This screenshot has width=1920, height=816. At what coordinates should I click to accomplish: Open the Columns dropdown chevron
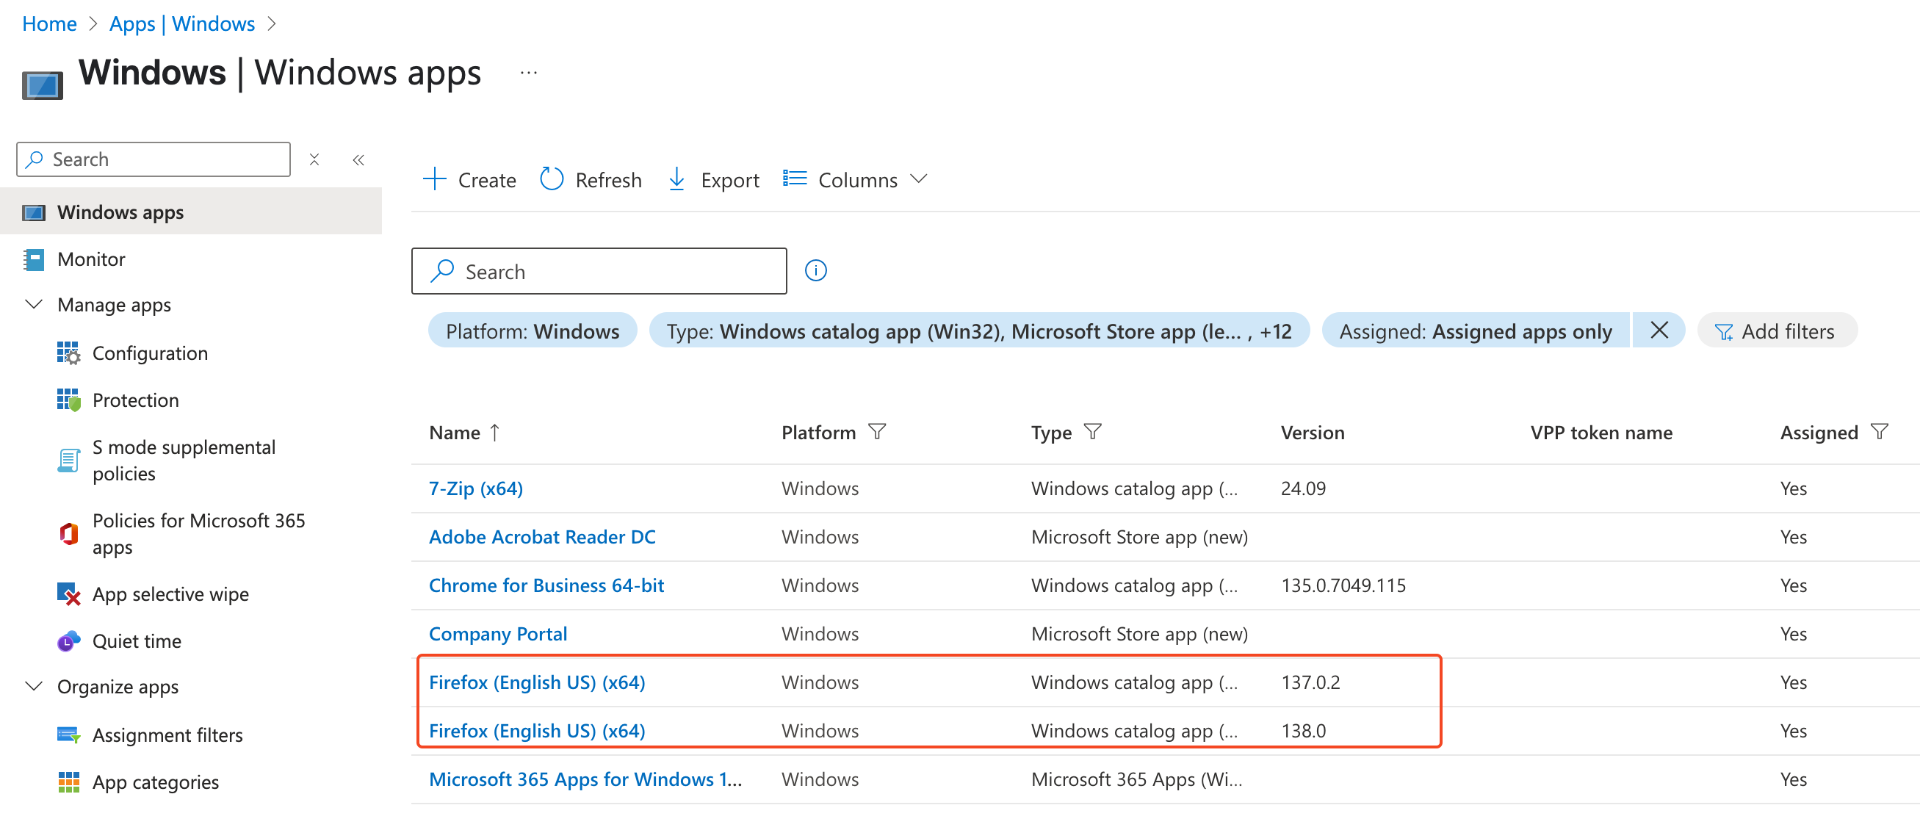[919, 179]
